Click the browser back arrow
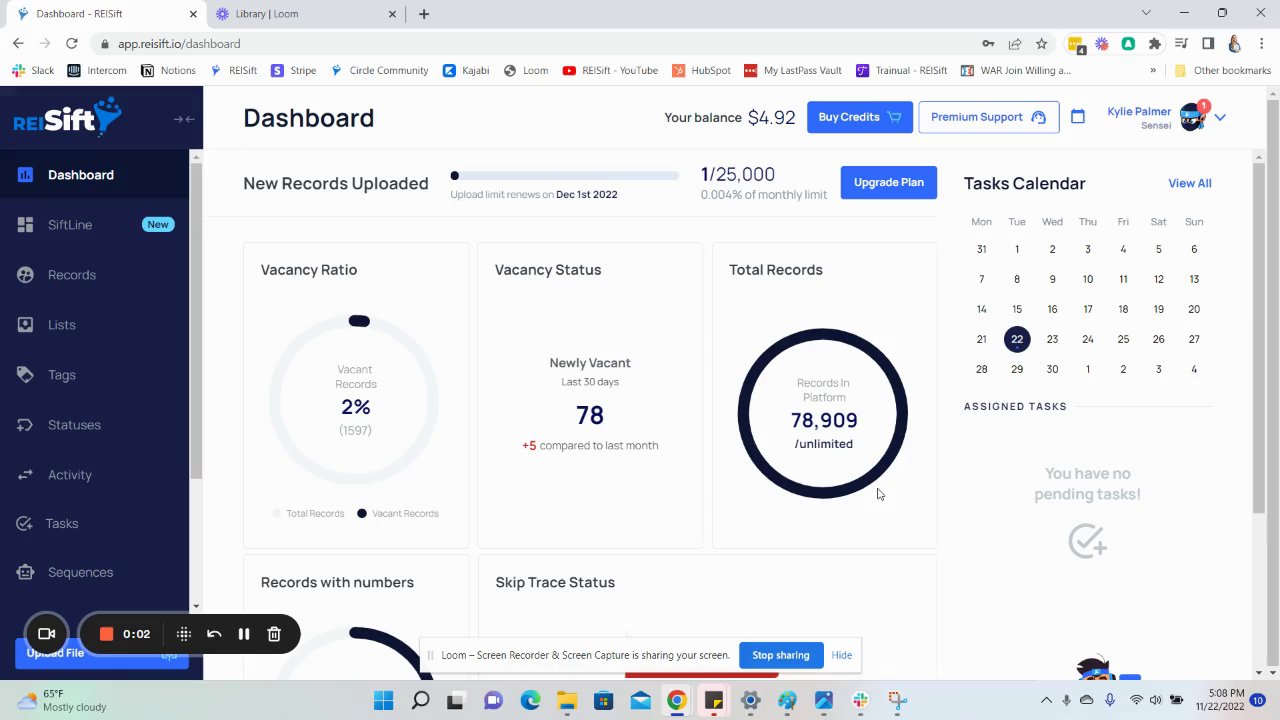 tap(18, 43)
